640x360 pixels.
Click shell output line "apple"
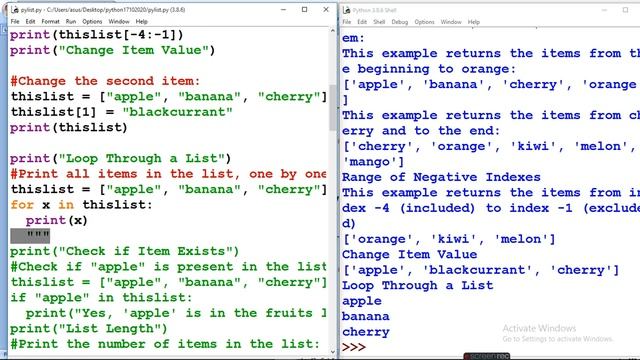[x=362, y=301]
